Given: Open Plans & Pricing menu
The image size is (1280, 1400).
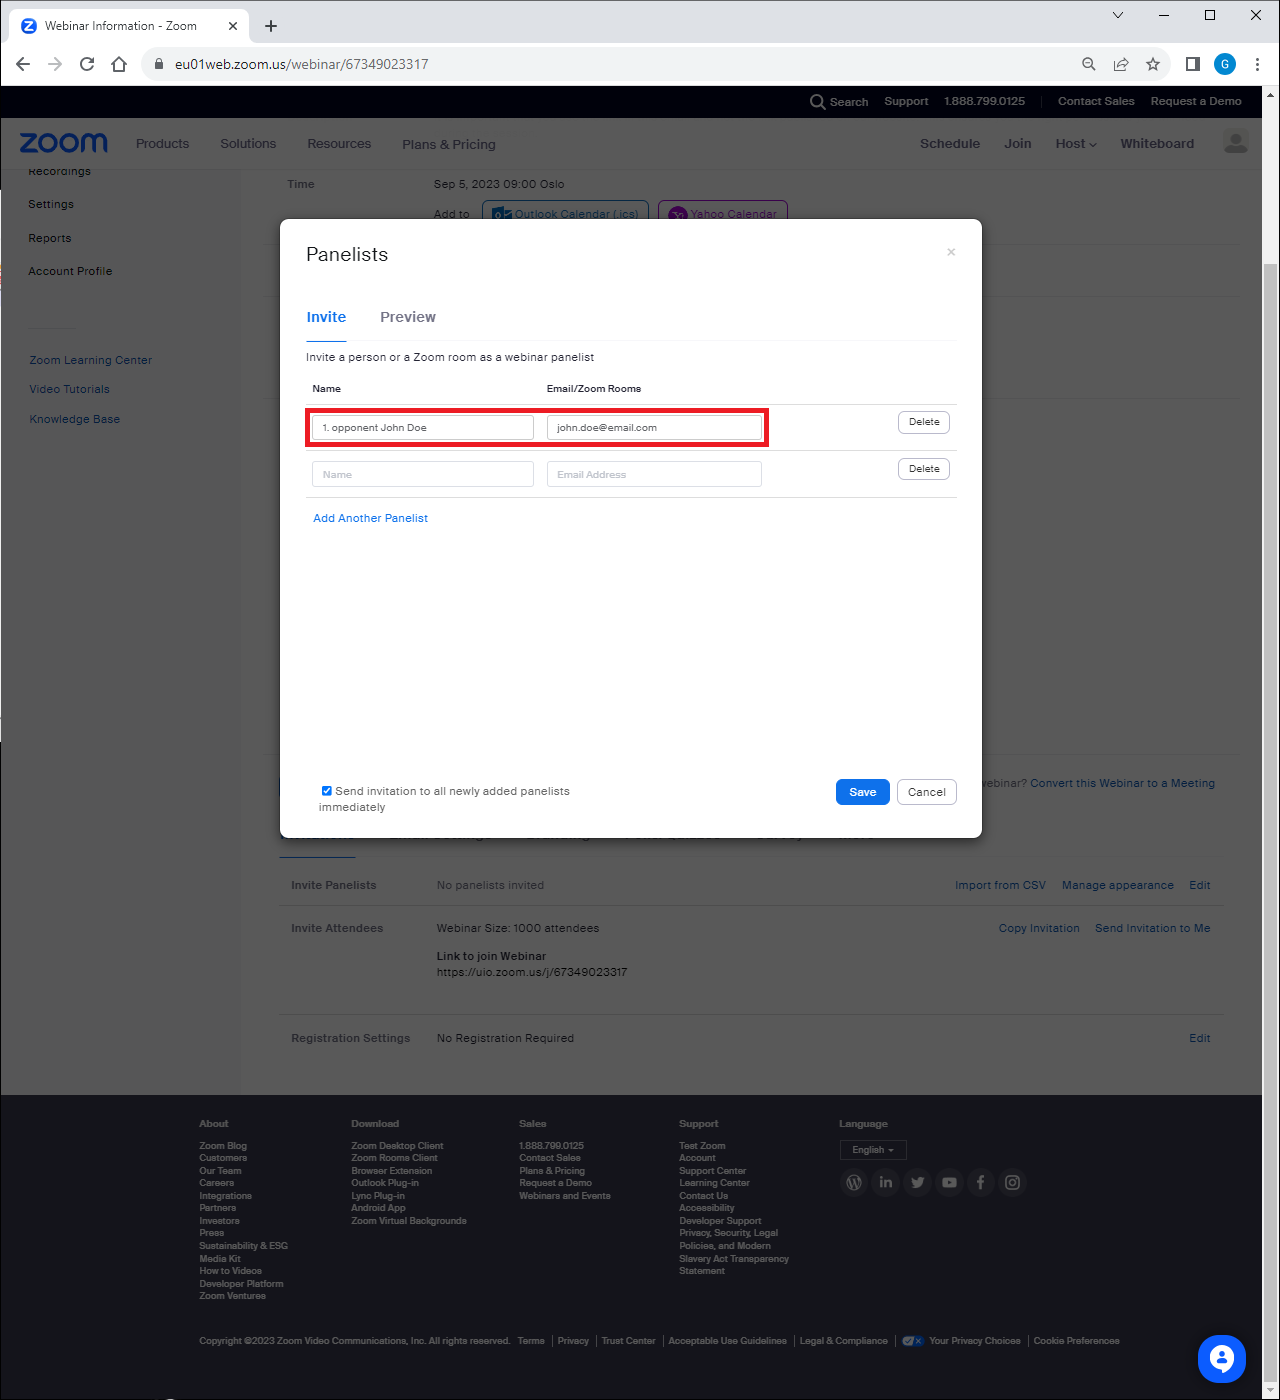Looking at the screenshot, I should [449, 144].
